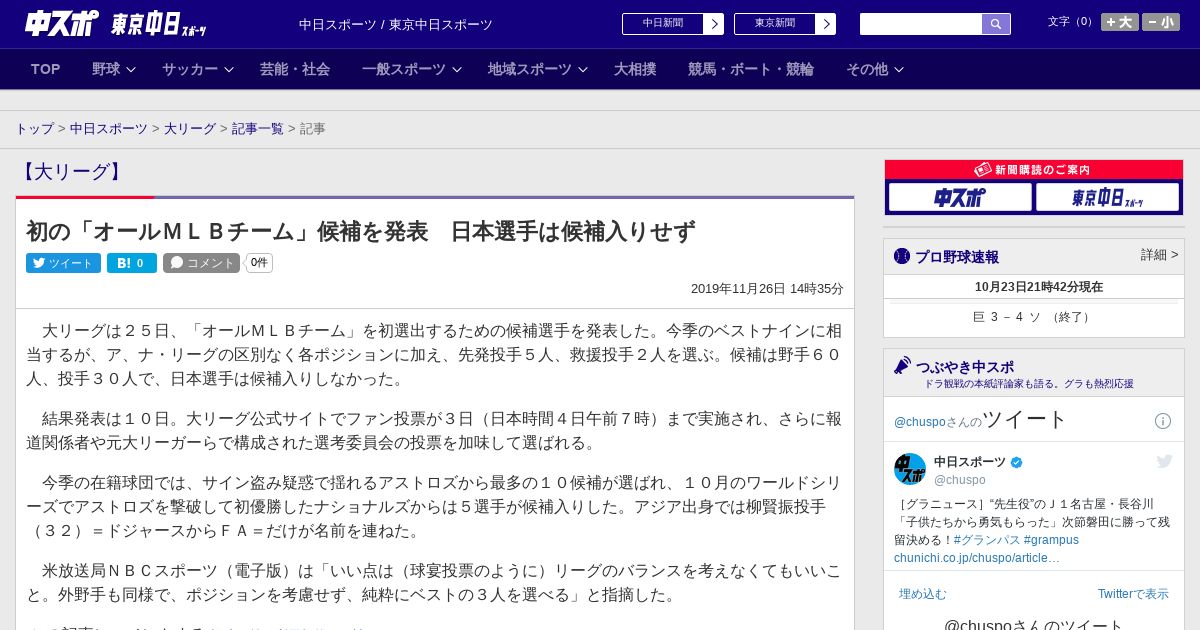Click 大リーグ breadcrumb link
Screen dimensions: 1200x630
pyautogui.click(x=190, y=129)
